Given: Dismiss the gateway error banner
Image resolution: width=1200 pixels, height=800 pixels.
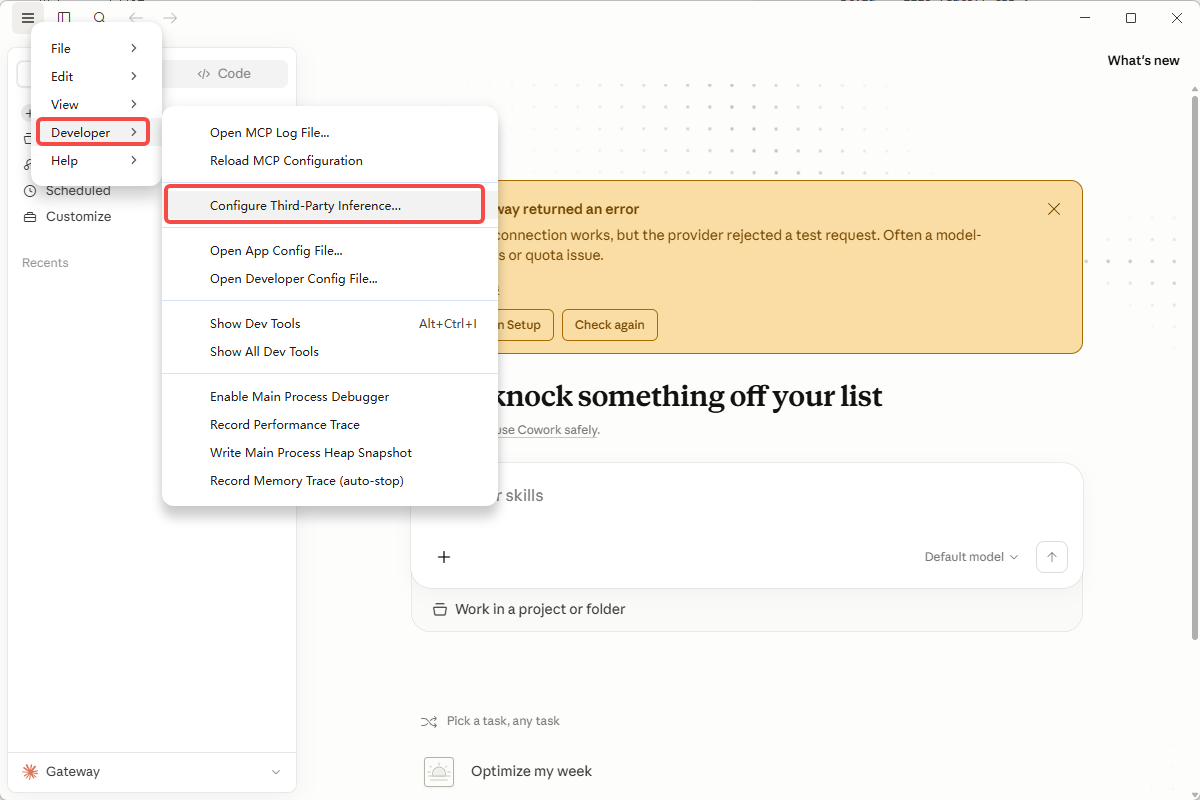Looking at the screenshot, I should click(x=1054, y=209).
